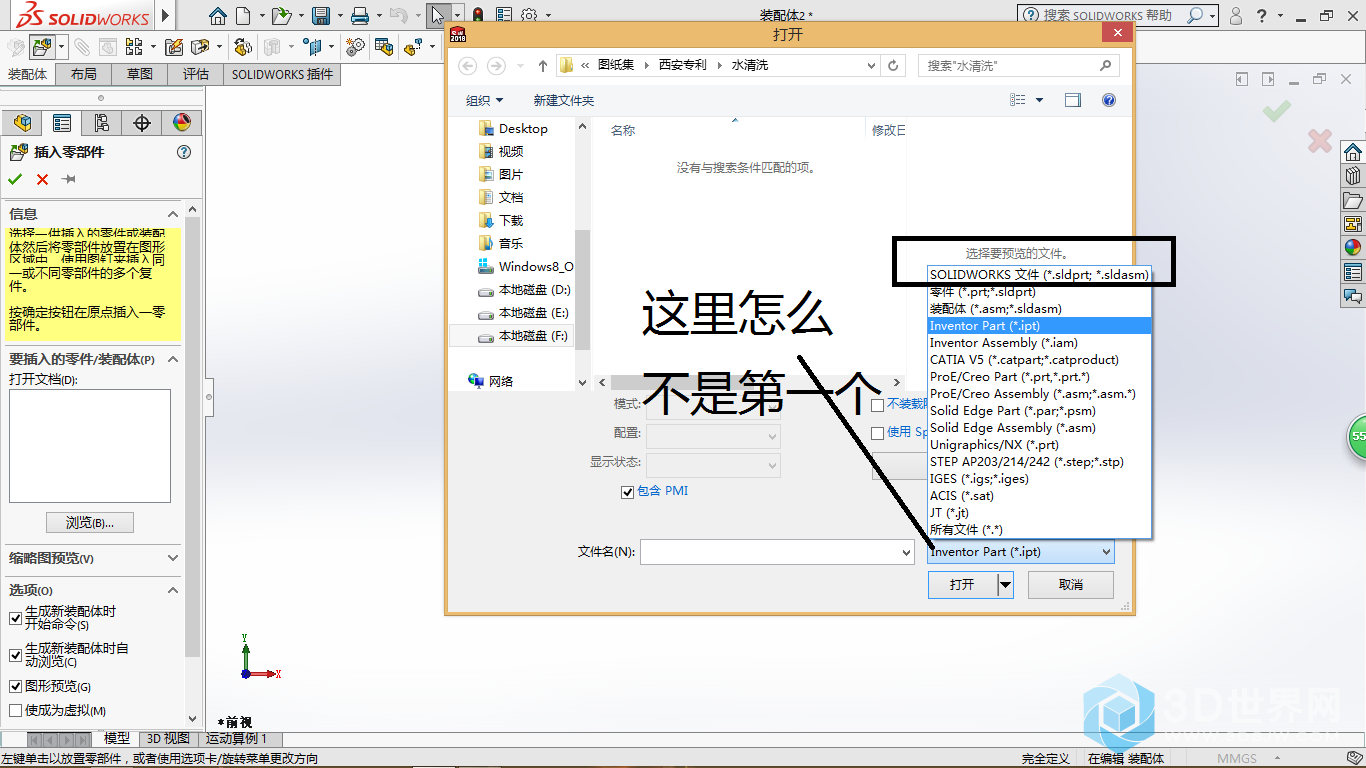Switch to the 评估 tab
1366x768 pixels.
pyautogui.click(x=196, y=75)
